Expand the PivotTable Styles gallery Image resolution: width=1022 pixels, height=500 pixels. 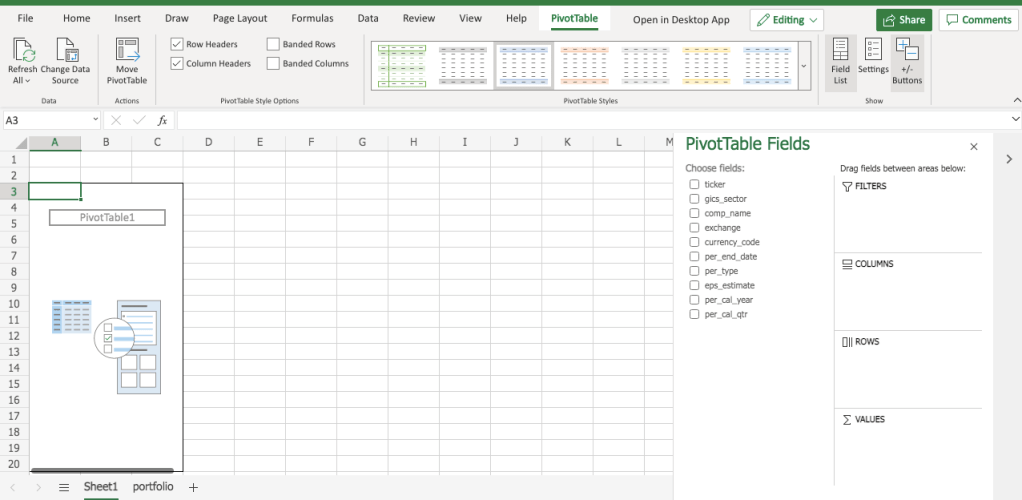pyautogui.click(x=804, y=66)
